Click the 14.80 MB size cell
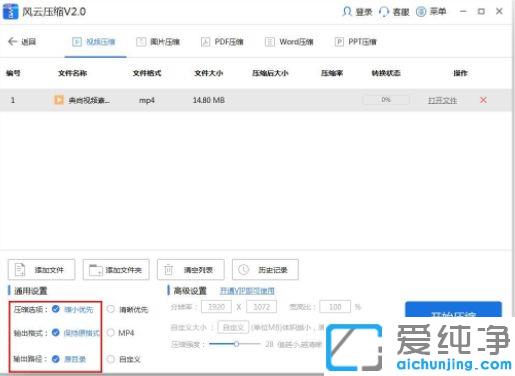The image size is (515, 376). click(209, 100)
